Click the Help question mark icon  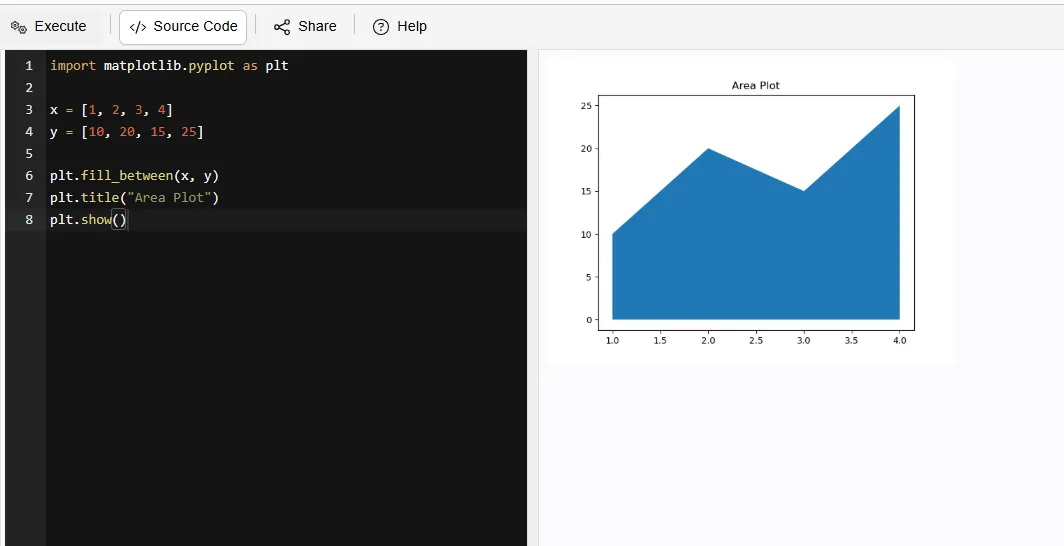click(381, 26)
